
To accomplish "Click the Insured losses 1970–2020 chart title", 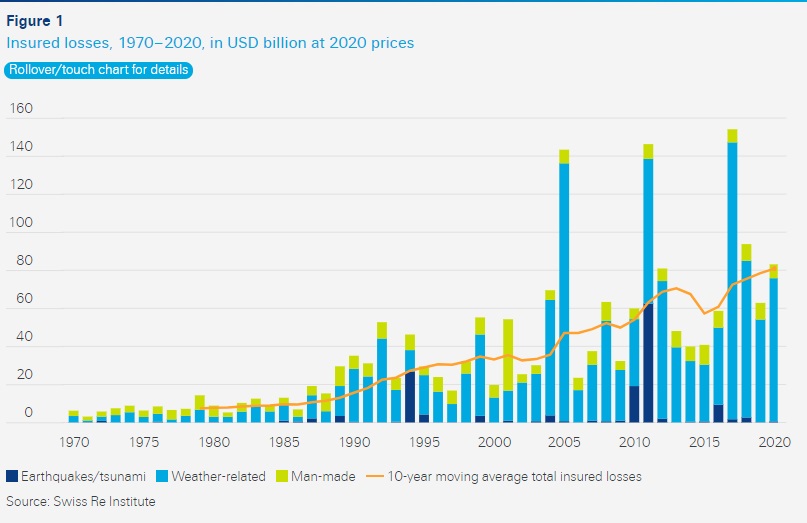I will [210, 43].
